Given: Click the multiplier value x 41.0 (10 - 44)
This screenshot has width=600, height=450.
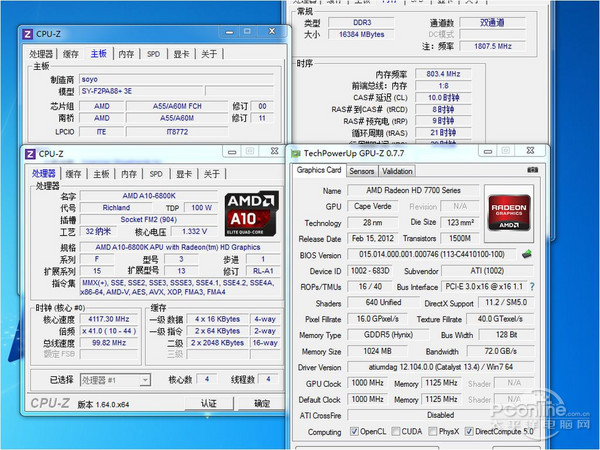Looking at the screenshot, I should [x=109, y=331].
